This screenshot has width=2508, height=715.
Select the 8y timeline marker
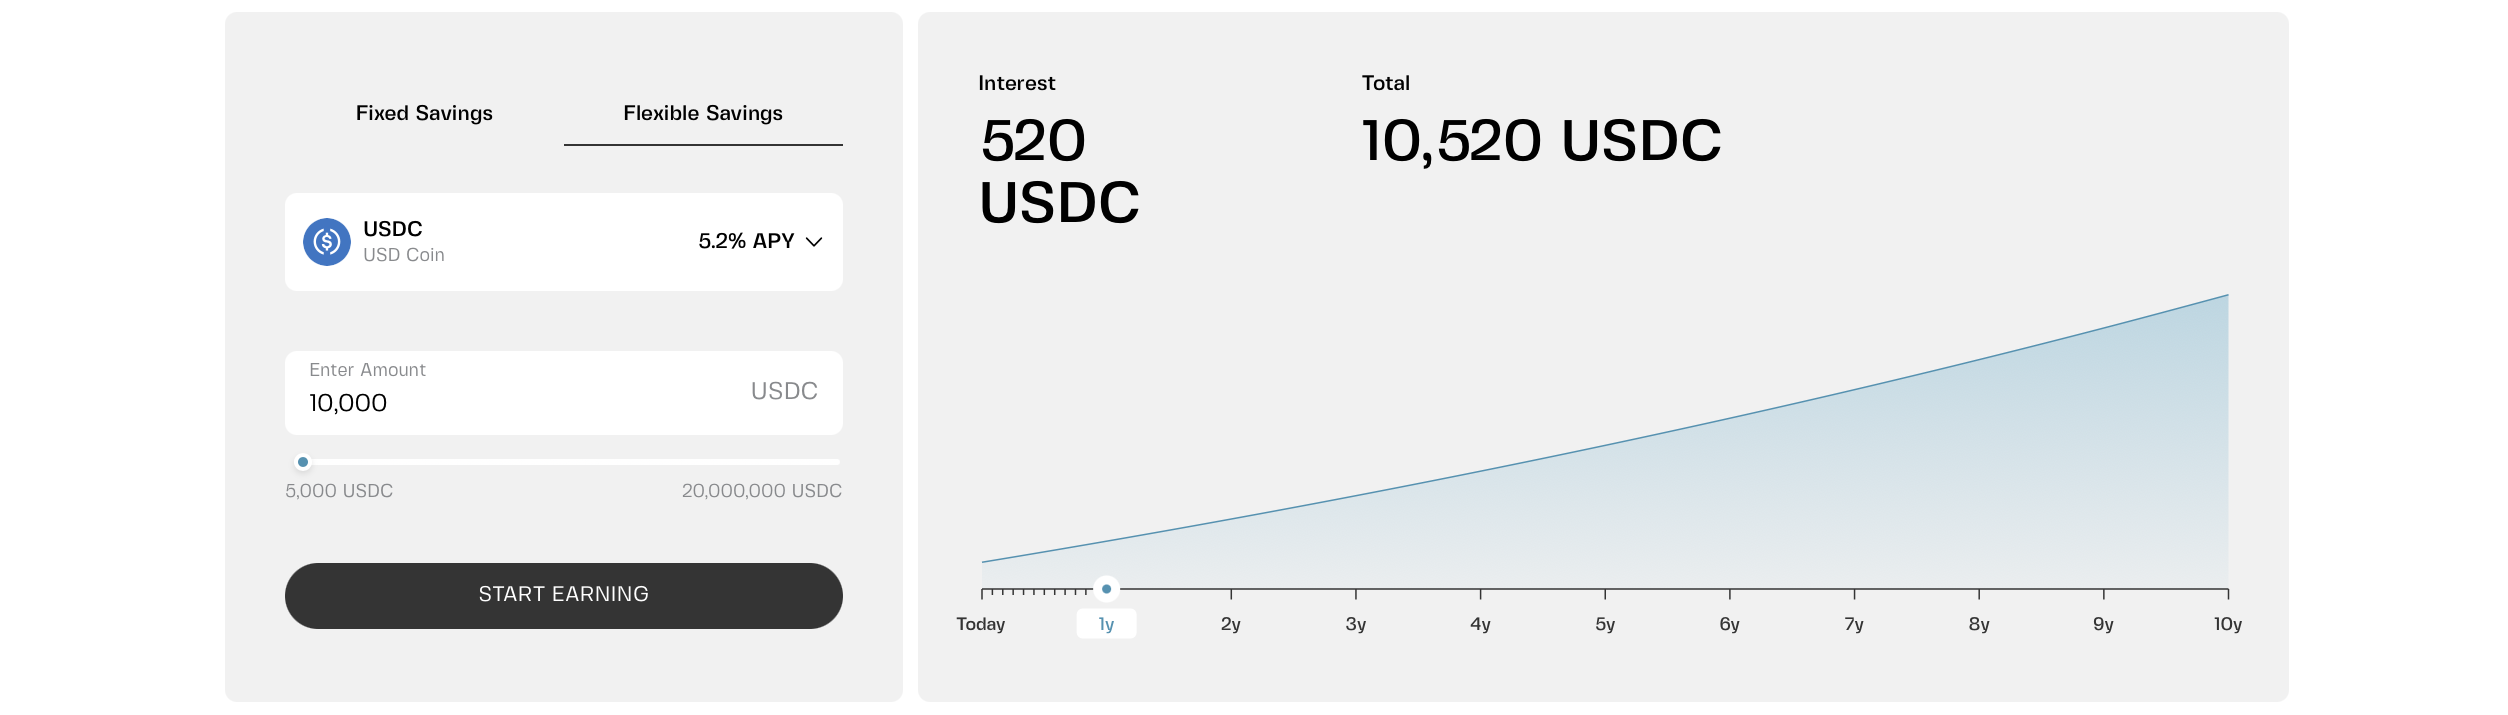[1979, 624]
